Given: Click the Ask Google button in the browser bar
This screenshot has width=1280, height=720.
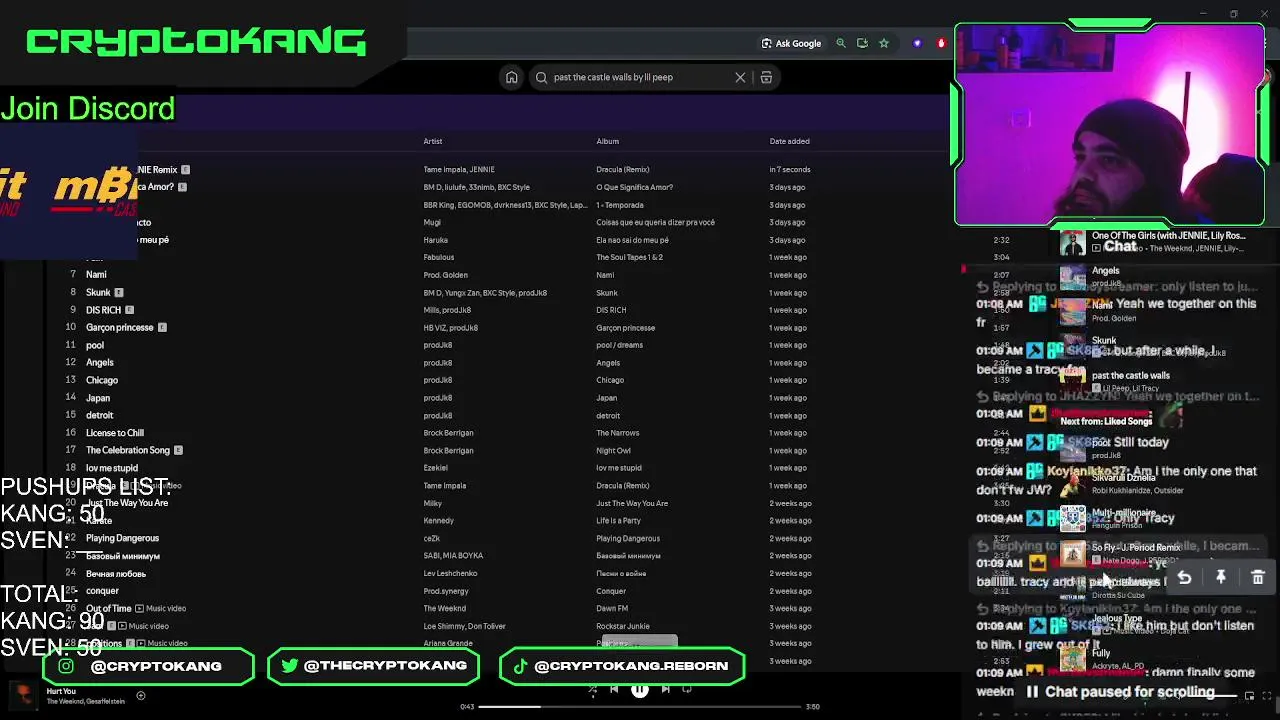Looking at the screenshot, I should (x=791, y=43).
